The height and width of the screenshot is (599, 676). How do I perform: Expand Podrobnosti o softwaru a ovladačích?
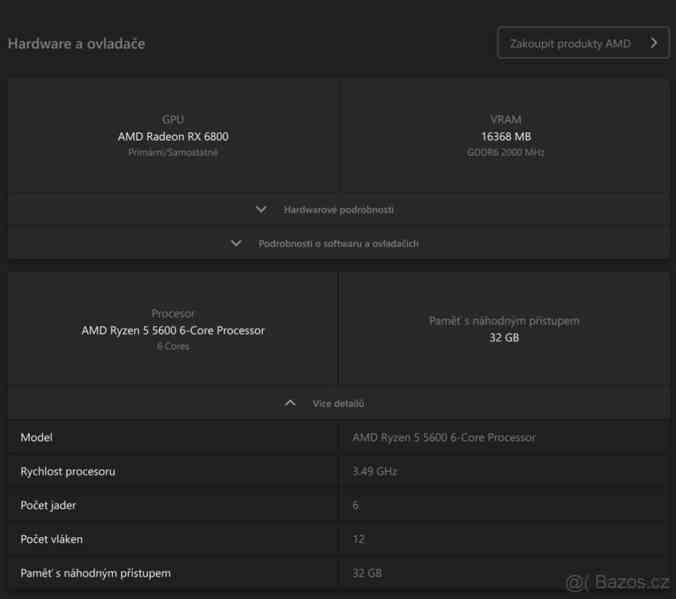(x=338, y=244)
